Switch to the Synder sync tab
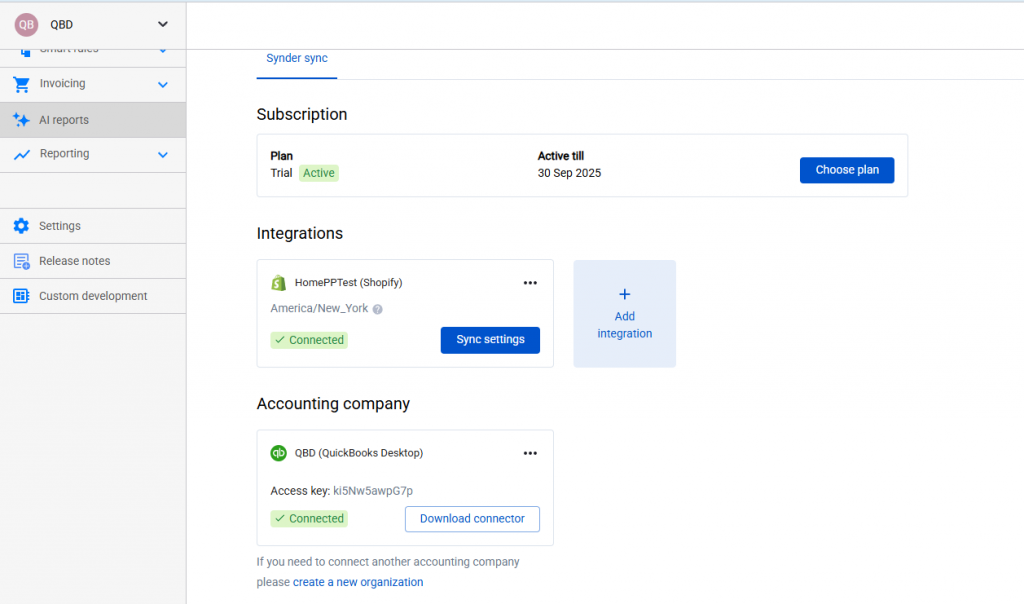The height and width of the screenshot is (604, 1024). coord(296,58)
